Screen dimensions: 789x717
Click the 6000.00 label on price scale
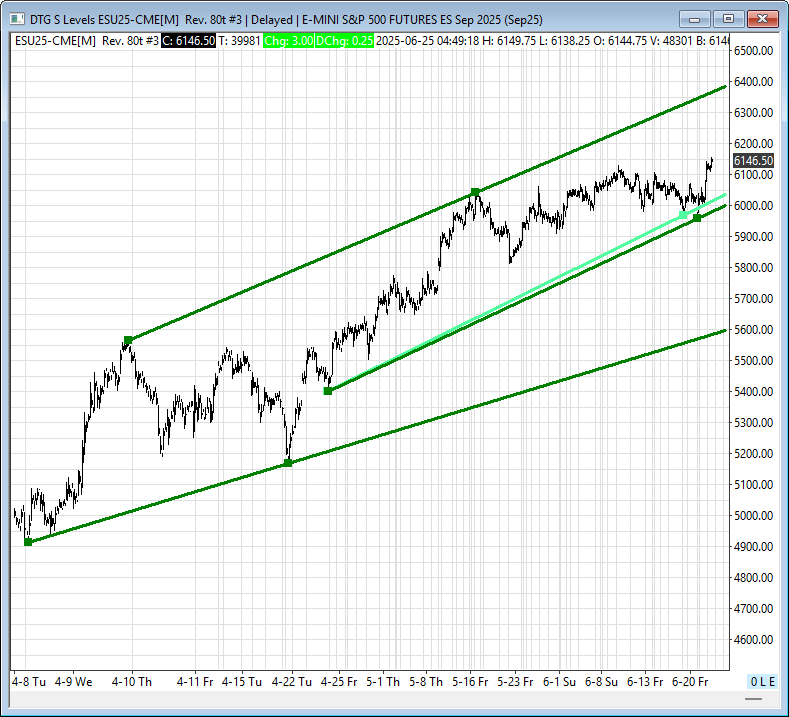coord(752,206)
